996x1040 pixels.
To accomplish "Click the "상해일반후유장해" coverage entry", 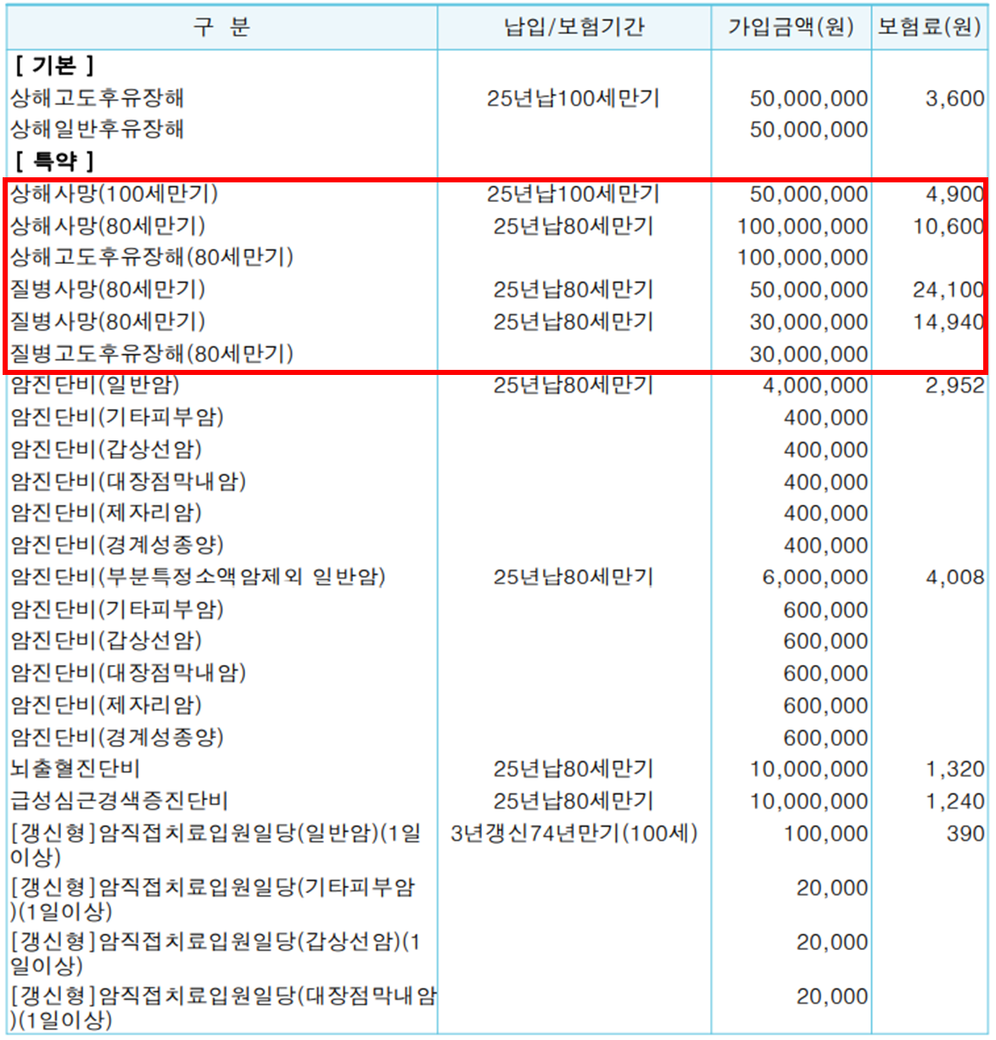I will coord(97,130).
